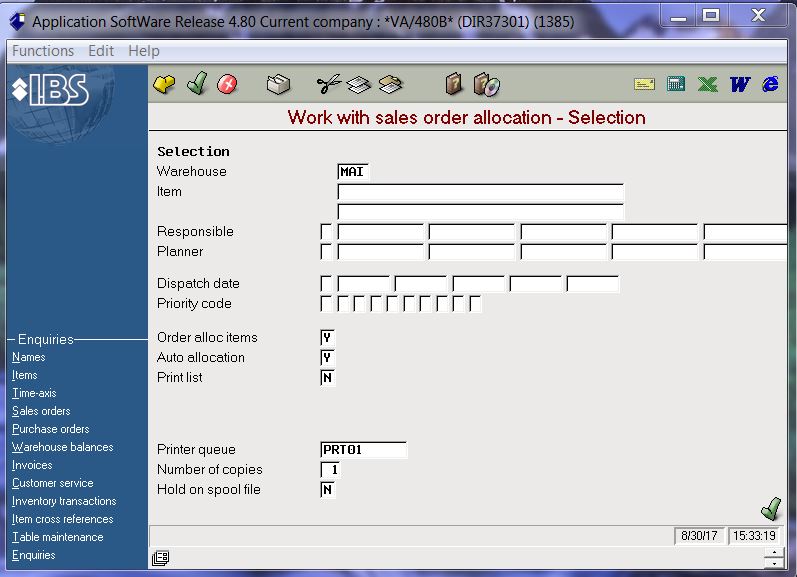This screenshot has width=797, height=577.
Task: Open the bottom Enquiries link
Action: (34, 555)
